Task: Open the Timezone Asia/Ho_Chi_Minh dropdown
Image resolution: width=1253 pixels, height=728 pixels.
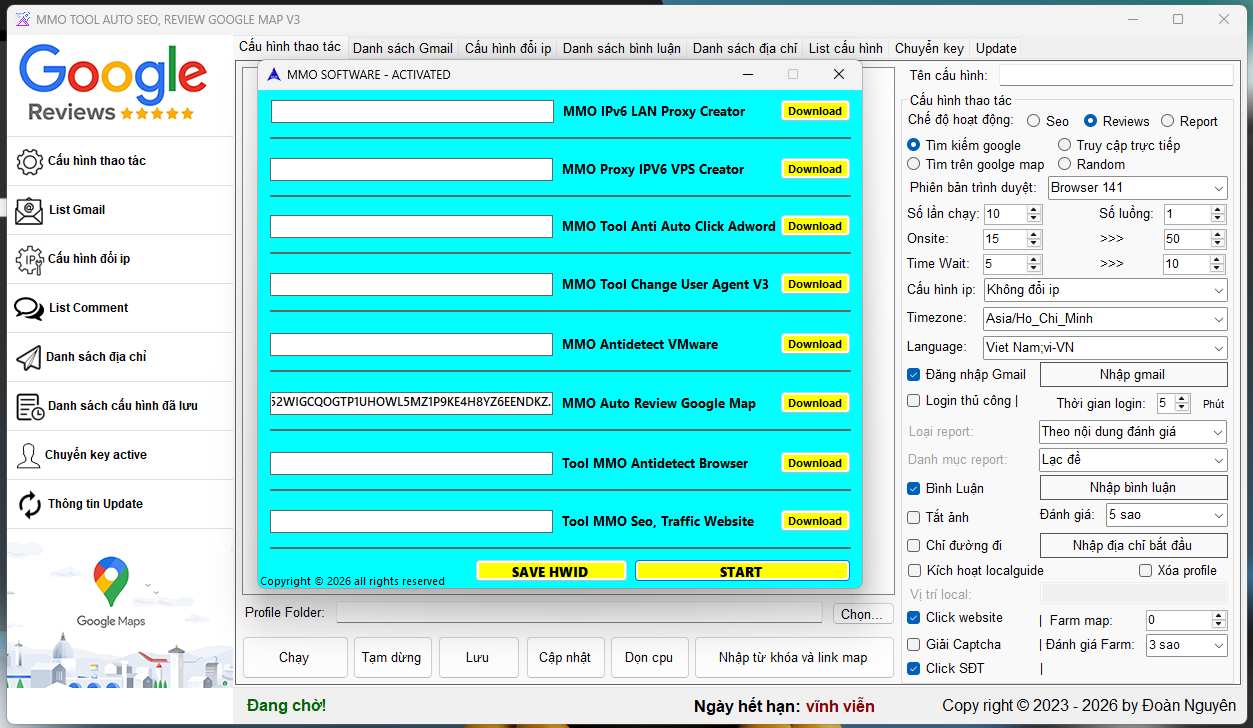Action: [1106, 319]
